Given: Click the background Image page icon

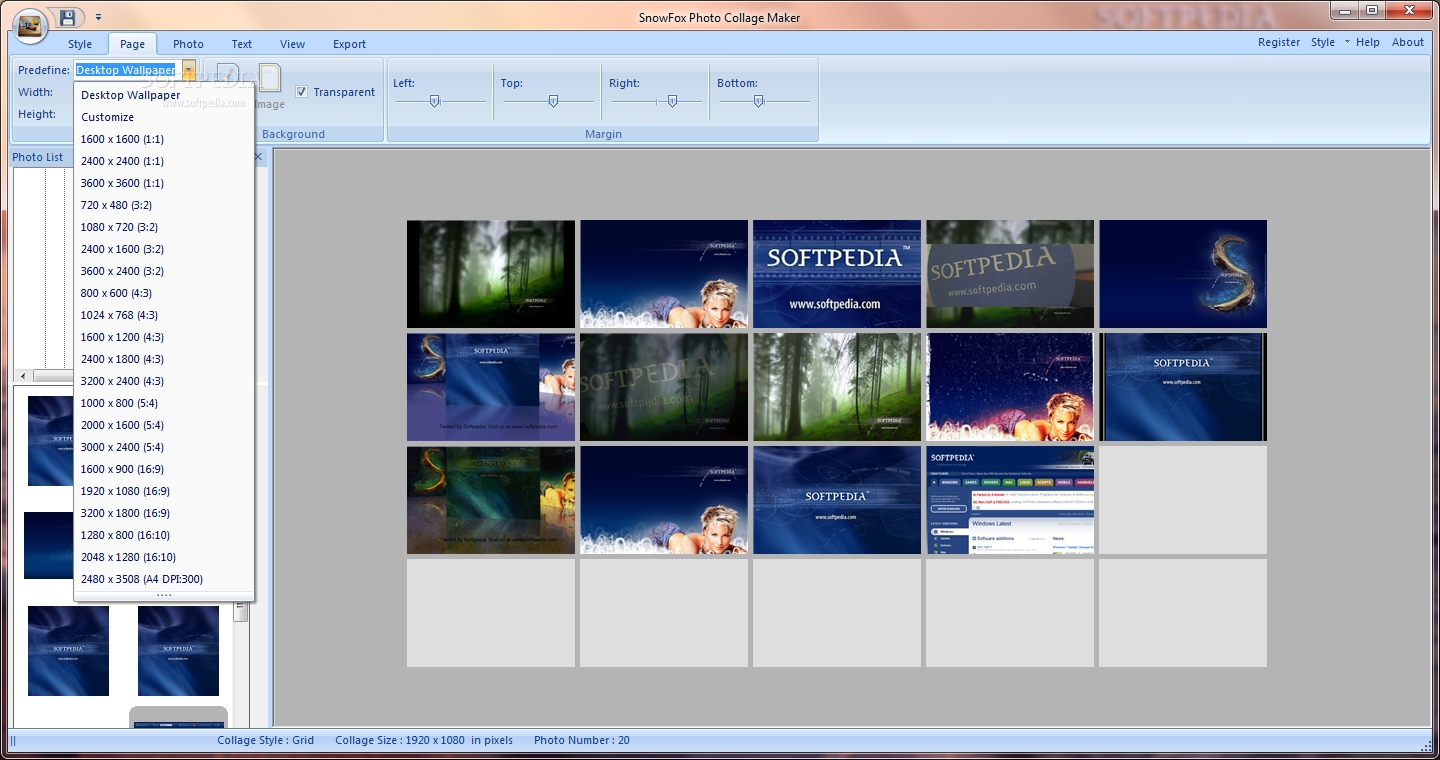Looking at the screenshot, I should [x=268, y=80].
